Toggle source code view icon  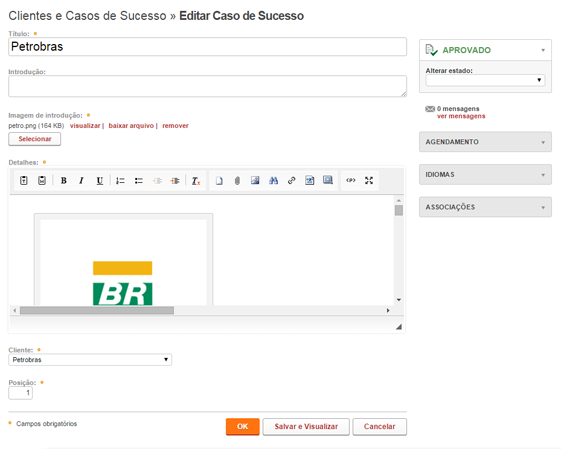351,180
